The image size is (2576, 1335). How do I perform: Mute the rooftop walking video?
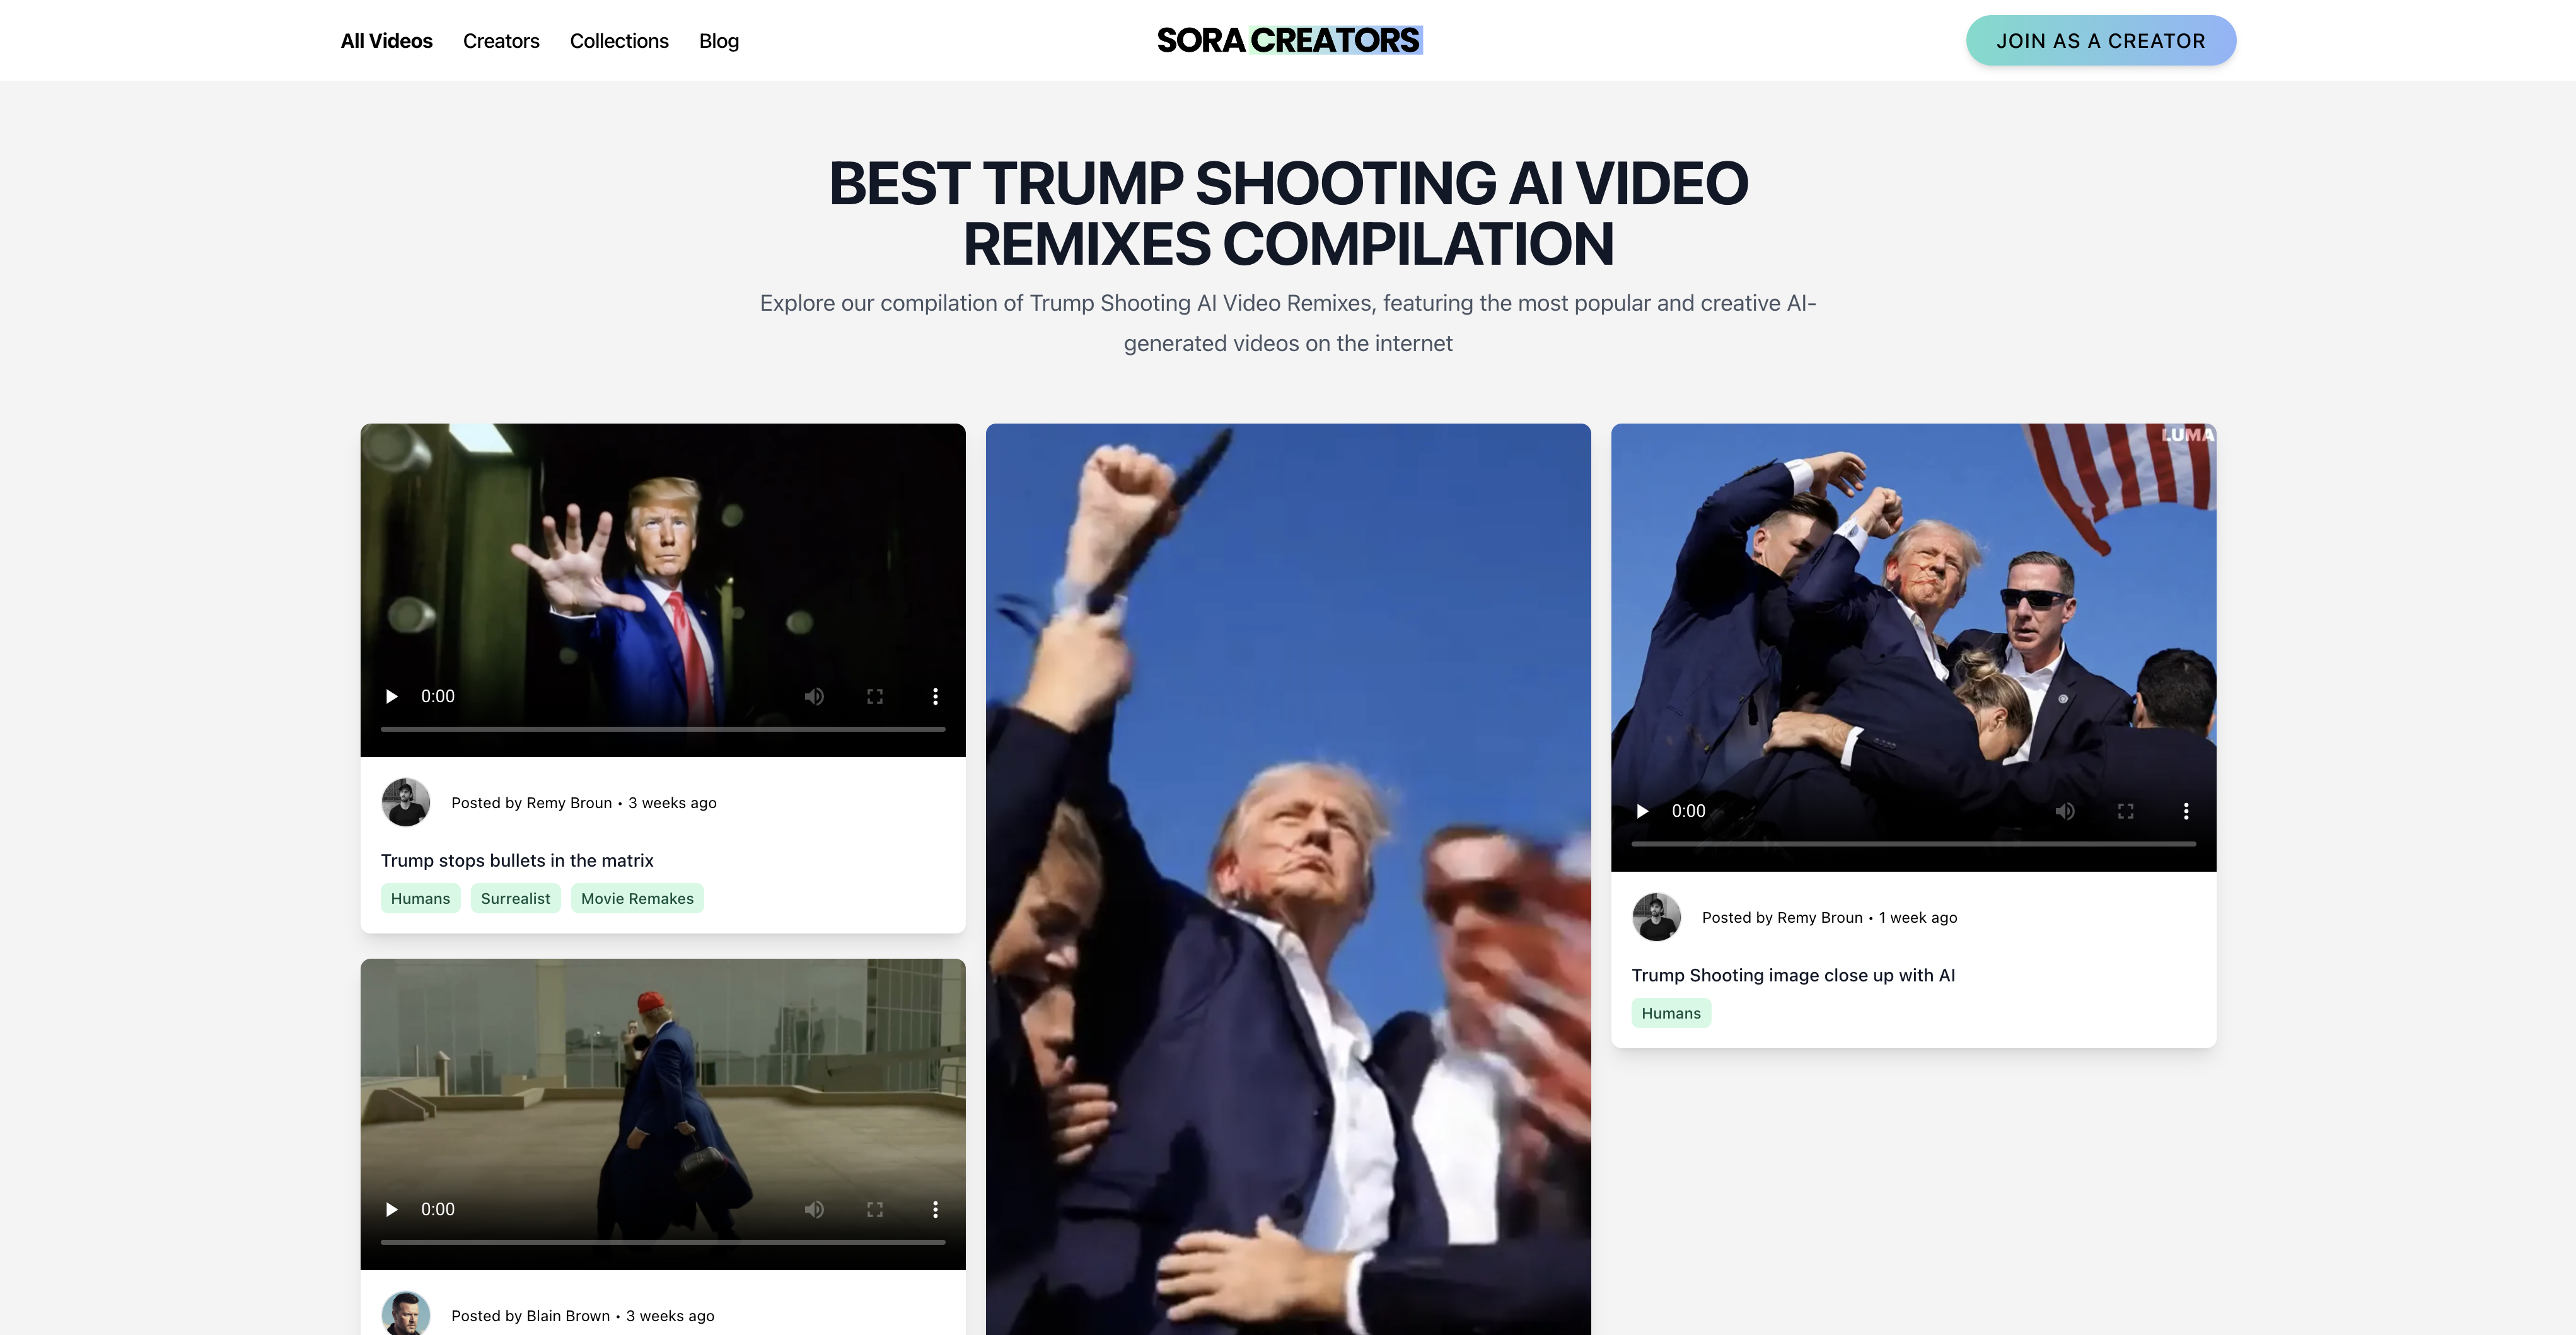click(x=814, y=1209)
